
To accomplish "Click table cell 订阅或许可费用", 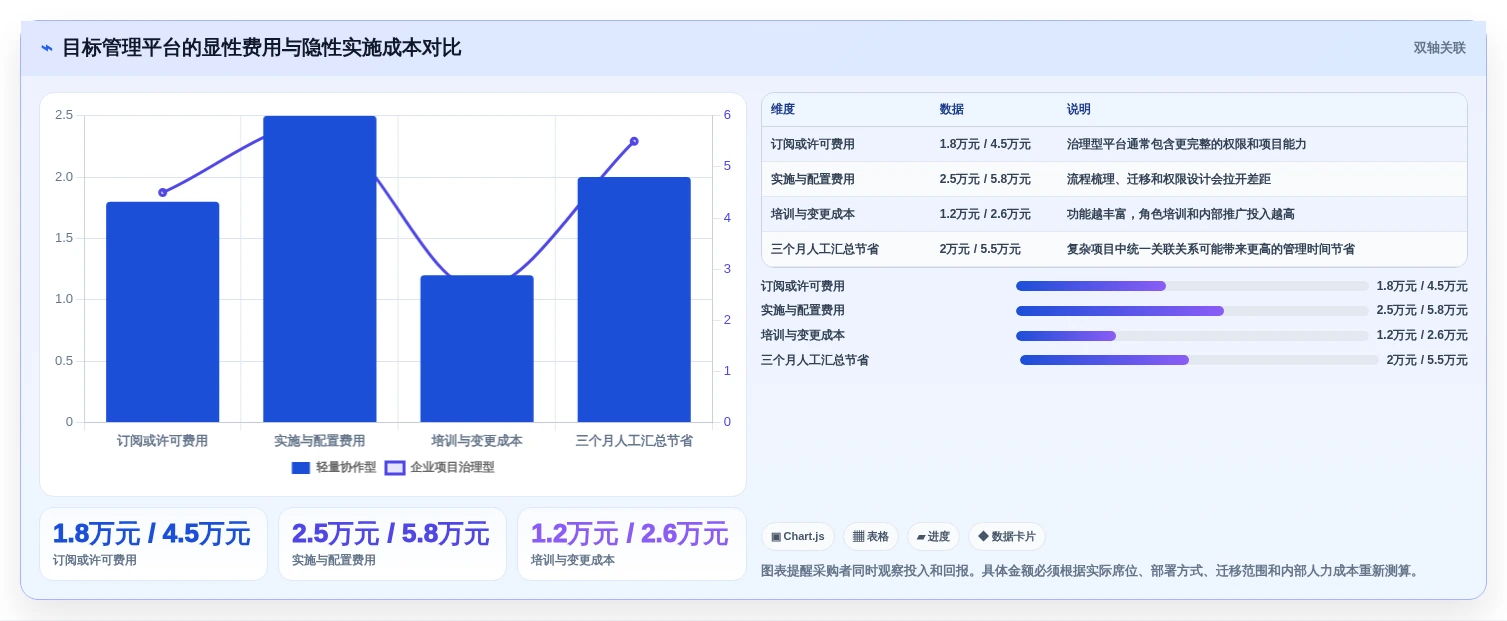I will (x=813, y=145).
